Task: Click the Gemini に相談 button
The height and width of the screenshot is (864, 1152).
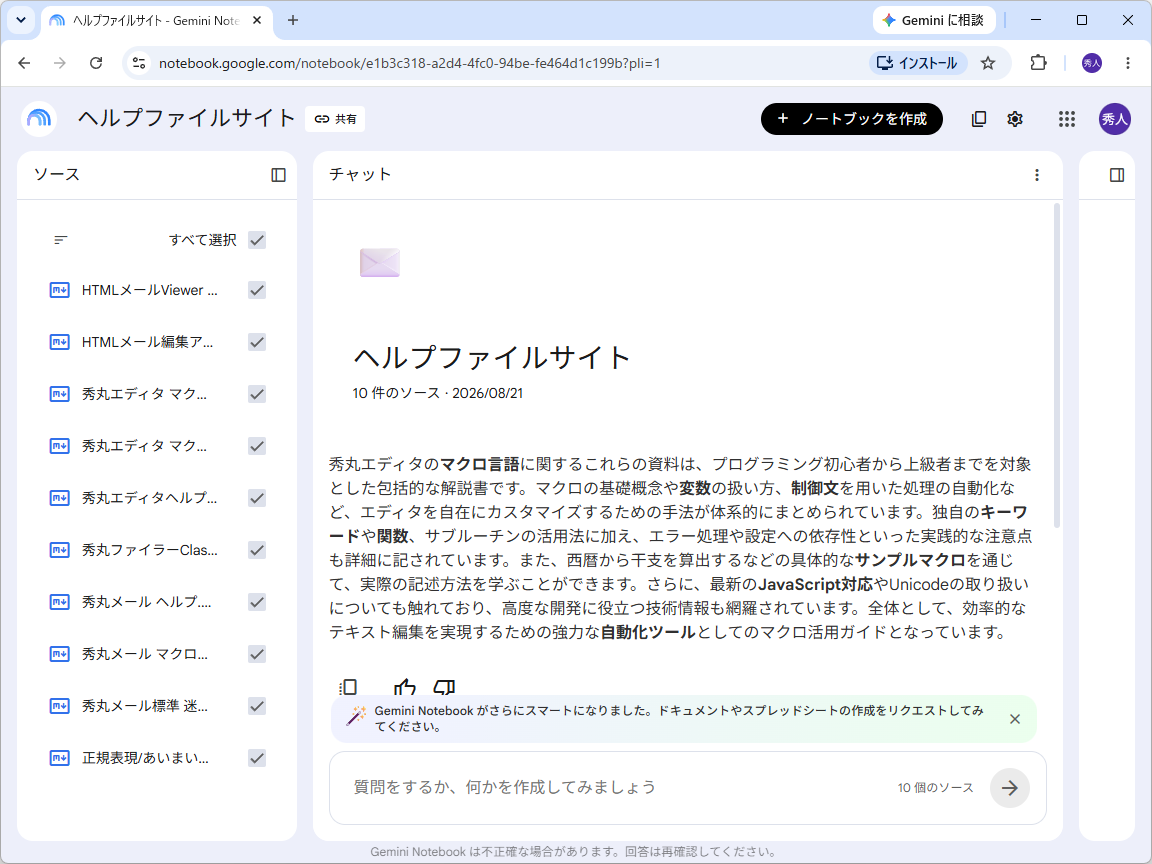Action: (x=934, y=21)
